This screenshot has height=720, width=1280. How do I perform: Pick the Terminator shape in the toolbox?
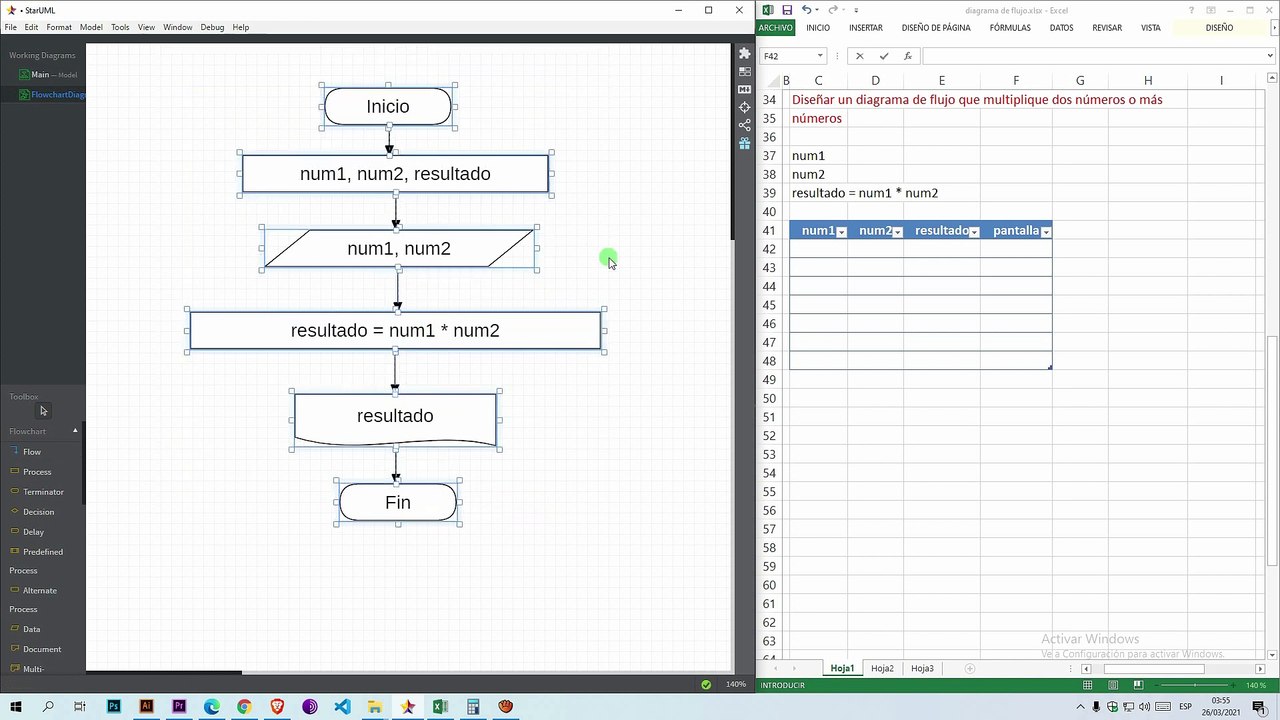click(x=43, y=492)
